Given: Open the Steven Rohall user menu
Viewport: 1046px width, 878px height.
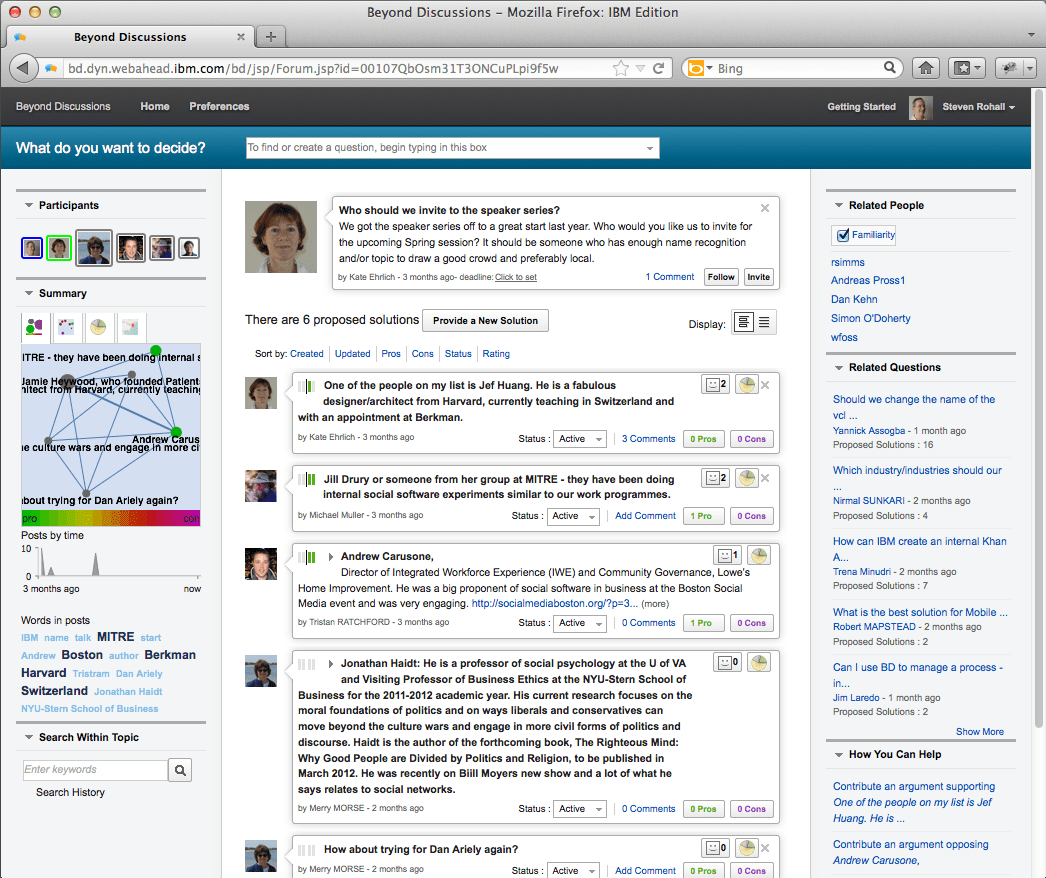Looking at the screenshot, I should [978, 107].
